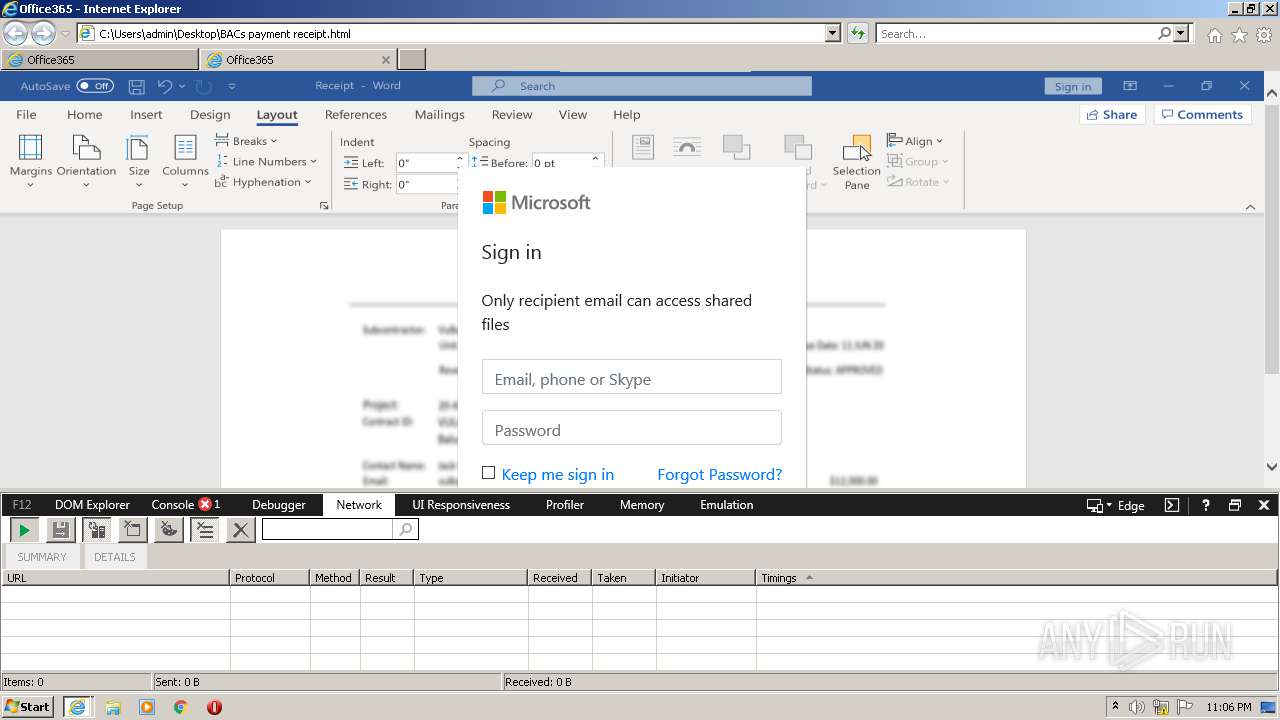Check the Keep me sign in checkbox
Image resolution: width=1280 pixels, height=720 pixels.
click(488, 473)
